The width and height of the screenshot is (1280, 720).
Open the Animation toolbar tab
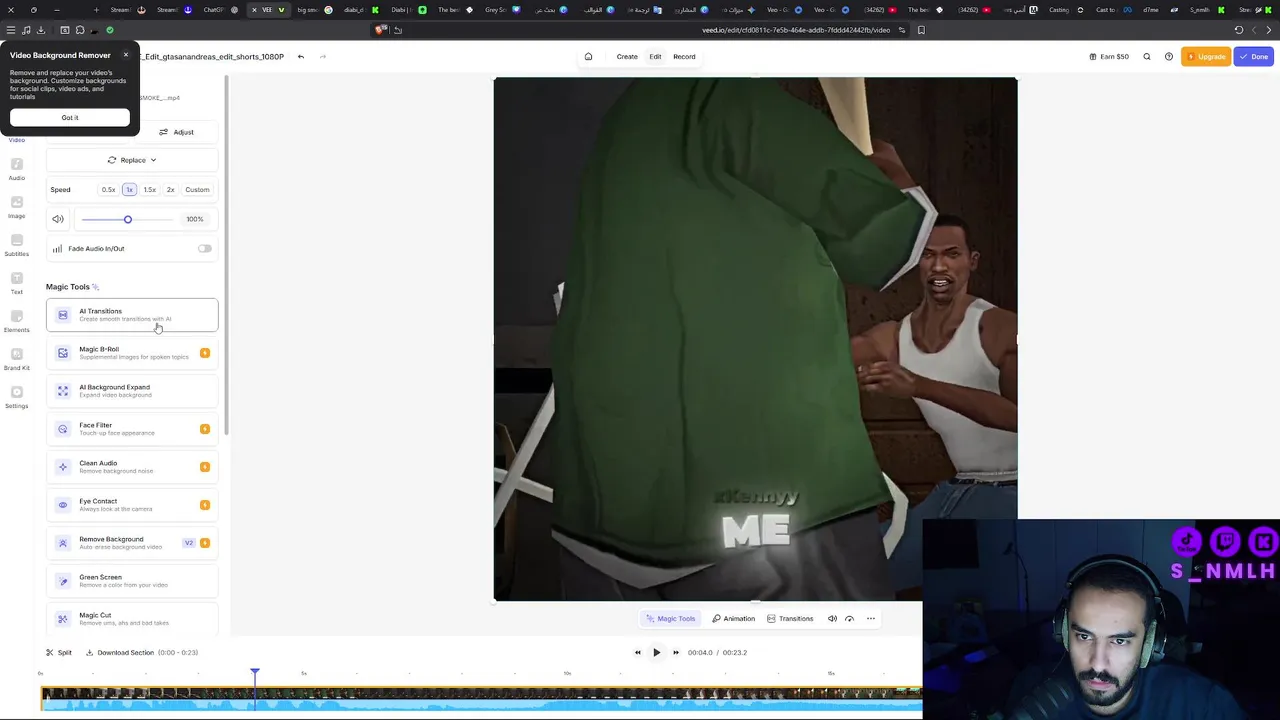(x=733, y=619)
